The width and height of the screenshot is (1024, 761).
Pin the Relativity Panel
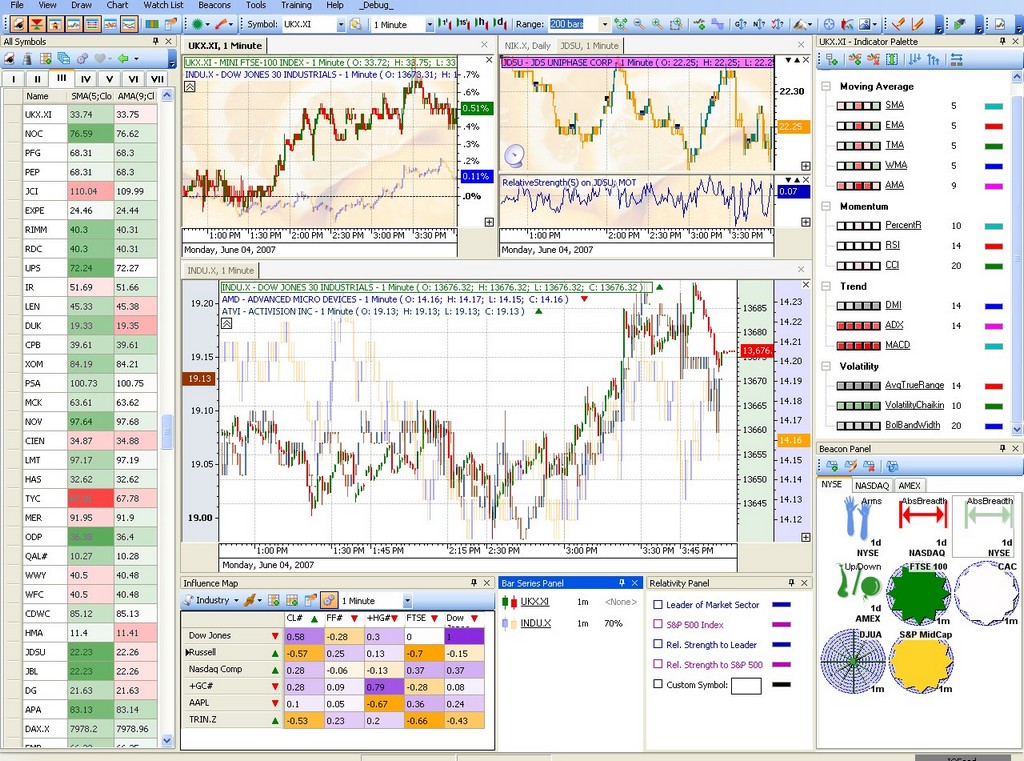point(791,583)
